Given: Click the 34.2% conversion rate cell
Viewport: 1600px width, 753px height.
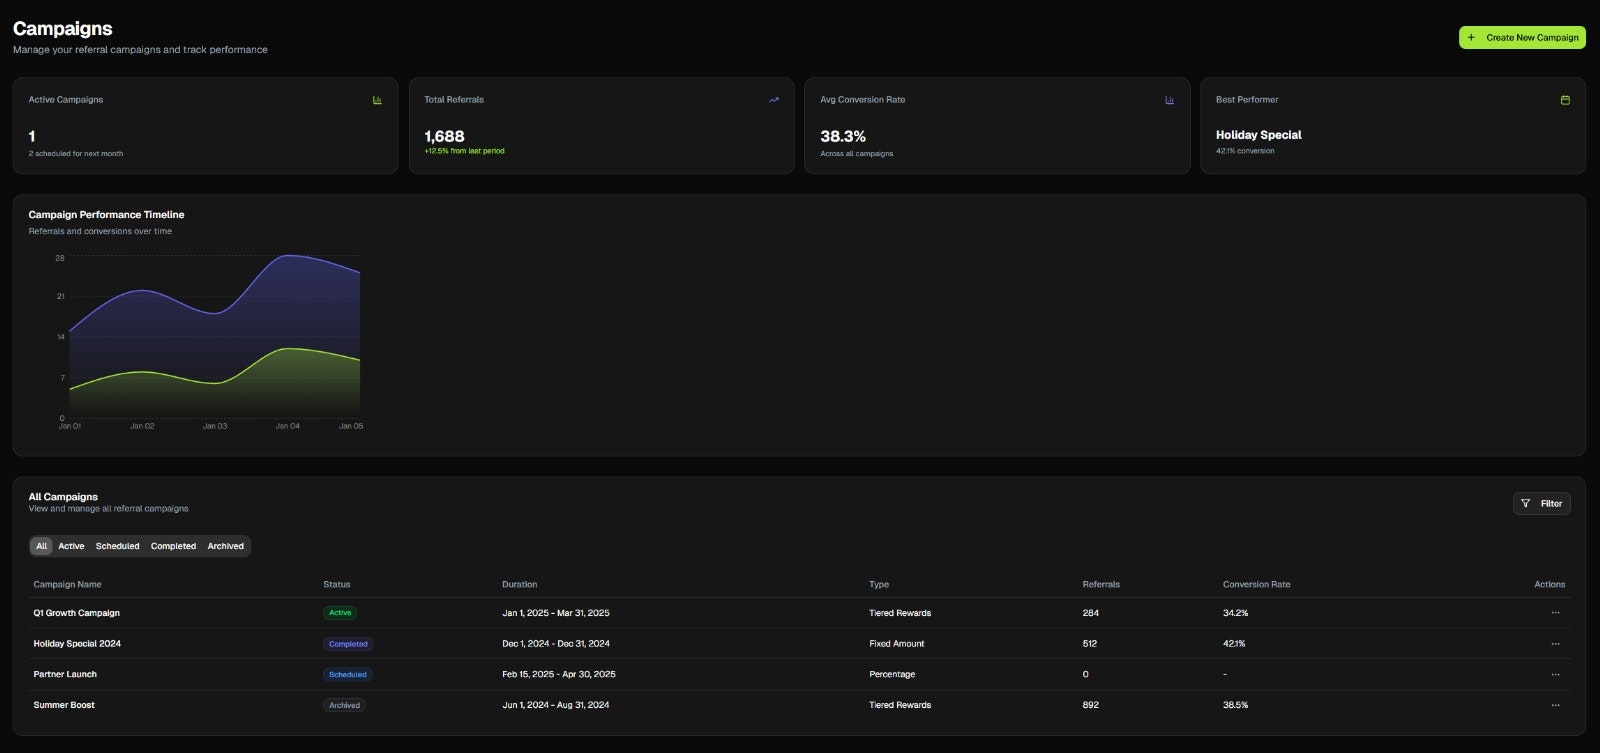Looking at the screenshot, I should pos(1235,613).
